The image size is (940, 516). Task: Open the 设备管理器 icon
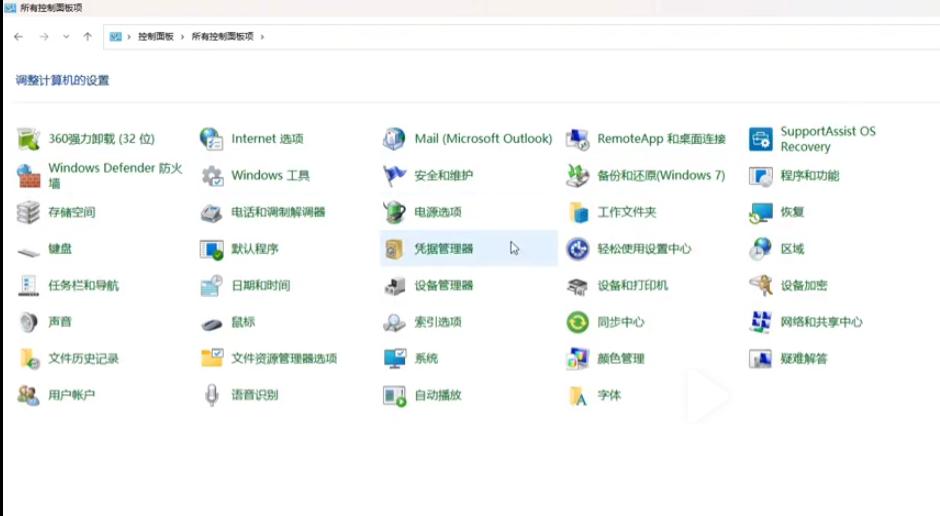coord(394,285)
